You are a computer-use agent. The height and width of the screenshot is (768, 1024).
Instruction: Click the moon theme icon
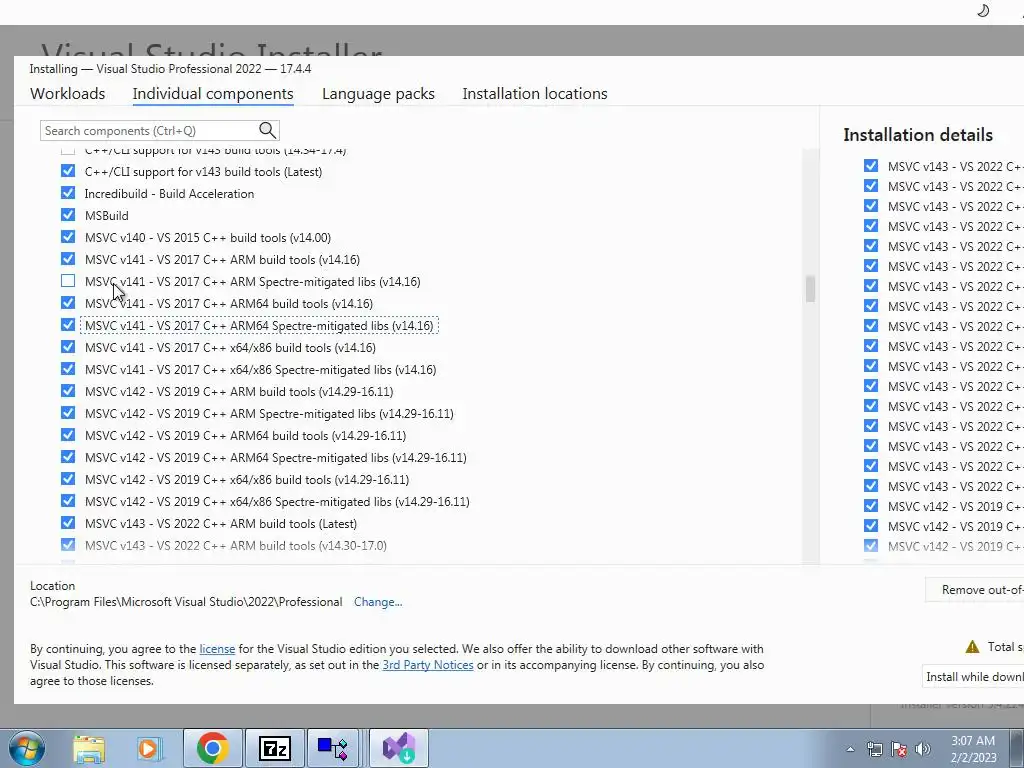tap(983, 10)
